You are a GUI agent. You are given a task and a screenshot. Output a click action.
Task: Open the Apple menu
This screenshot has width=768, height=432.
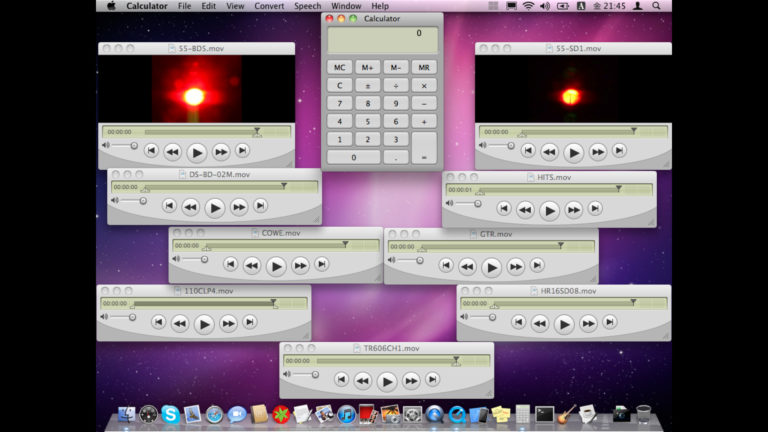click(x=111, y=6)
